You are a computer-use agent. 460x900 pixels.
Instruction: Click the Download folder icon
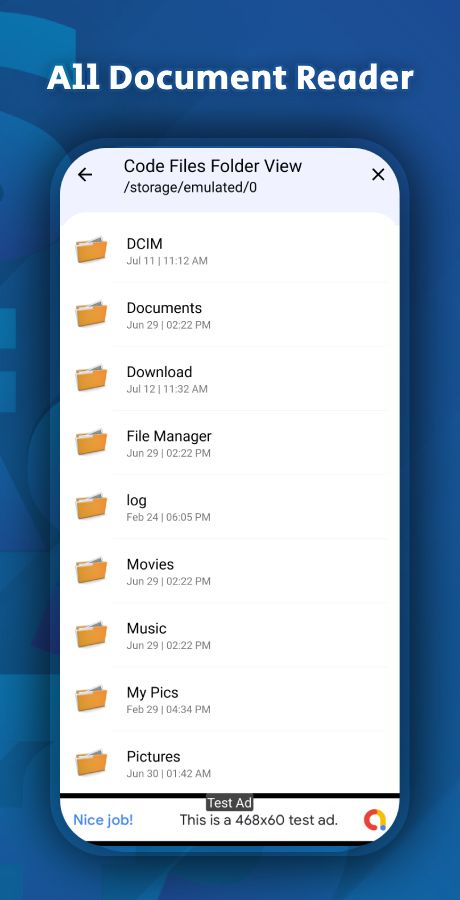coord(91,378)
